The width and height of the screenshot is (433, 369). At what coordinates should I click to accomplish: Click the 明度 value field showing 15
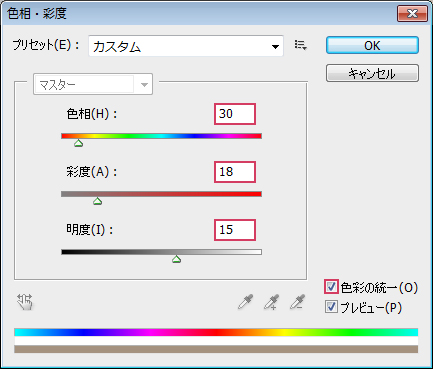(x=235, y=230)
